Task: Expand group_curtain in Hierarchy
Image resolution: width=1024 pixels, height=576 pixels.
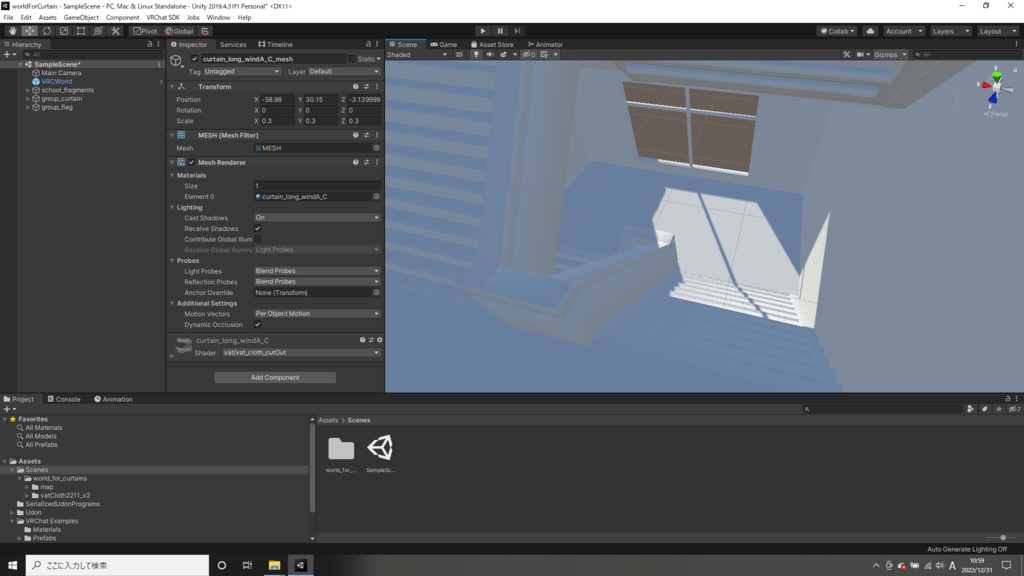Action: pyautogui.click(x=28, y=99)
